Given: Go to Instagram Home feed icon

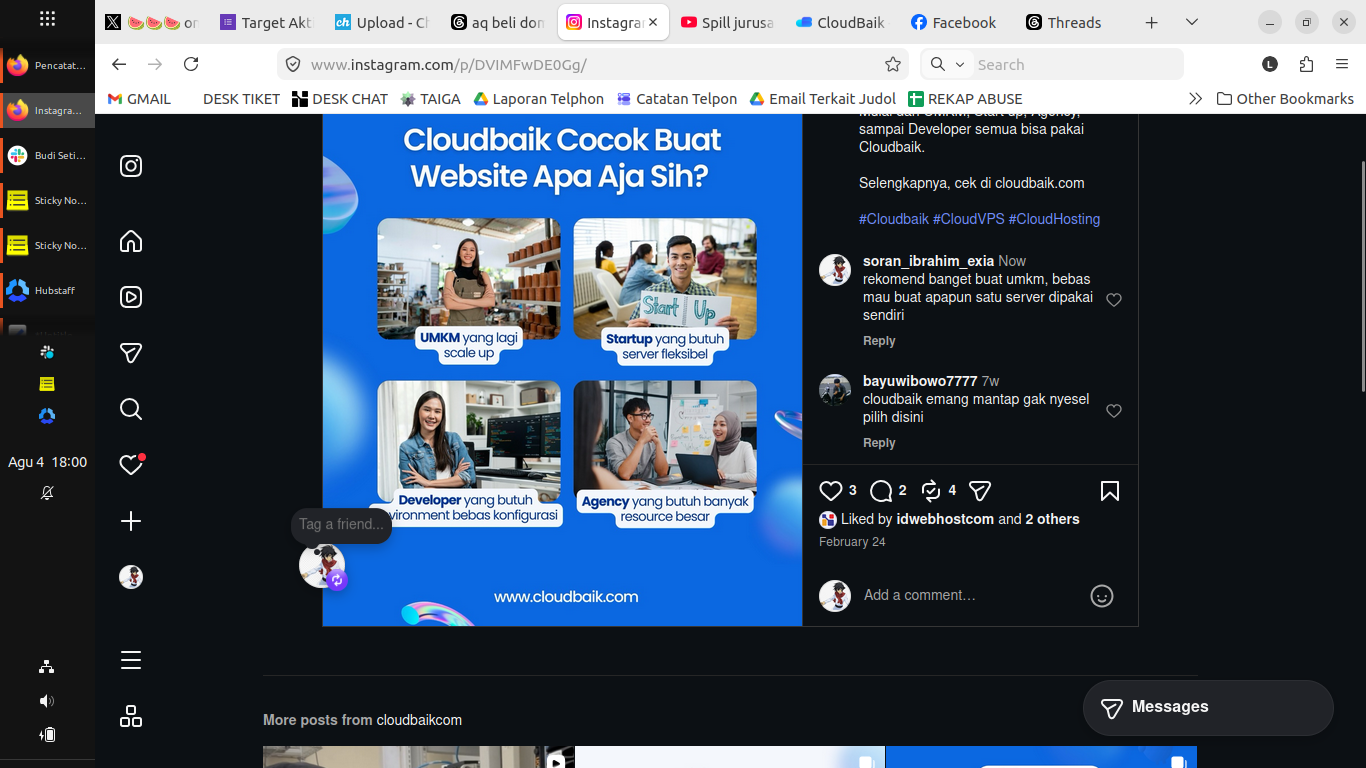Looking at the screenshot, I should click(x=131, y=241).
